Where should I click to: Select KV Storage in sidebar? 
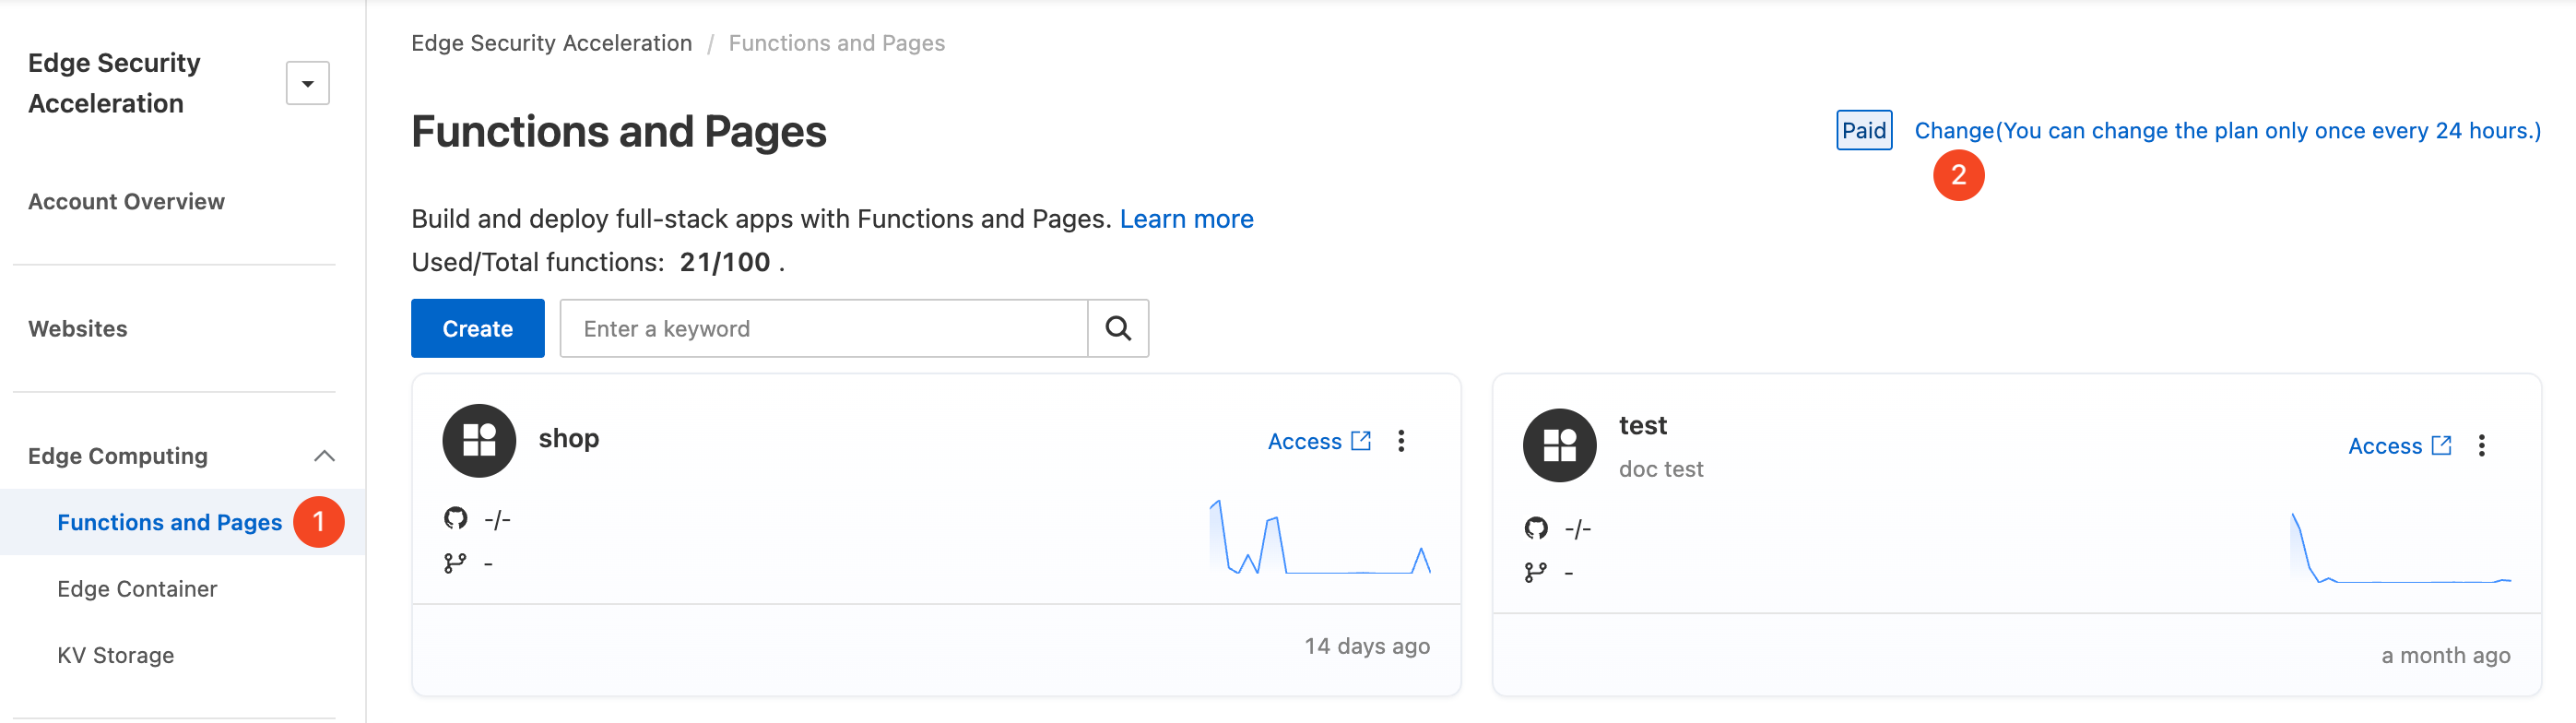(x=116, y=655)
